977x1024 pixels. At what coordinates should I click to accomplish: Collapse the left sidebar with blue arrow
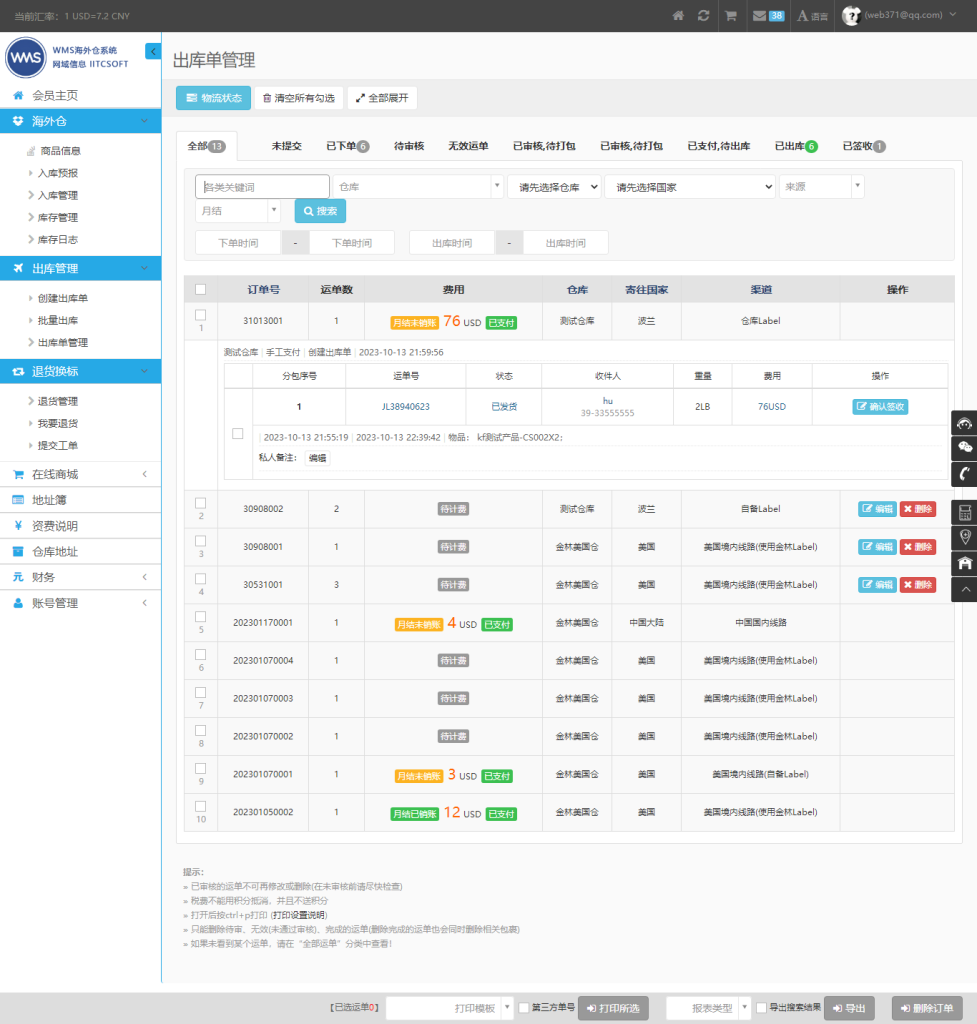point(153,51)
